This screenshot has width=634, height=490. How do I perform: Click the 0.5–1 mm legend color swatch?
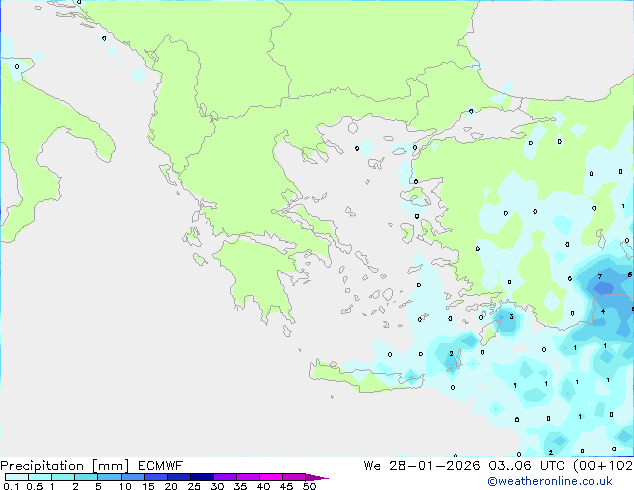pyautogui.click(x=40, y=477)
